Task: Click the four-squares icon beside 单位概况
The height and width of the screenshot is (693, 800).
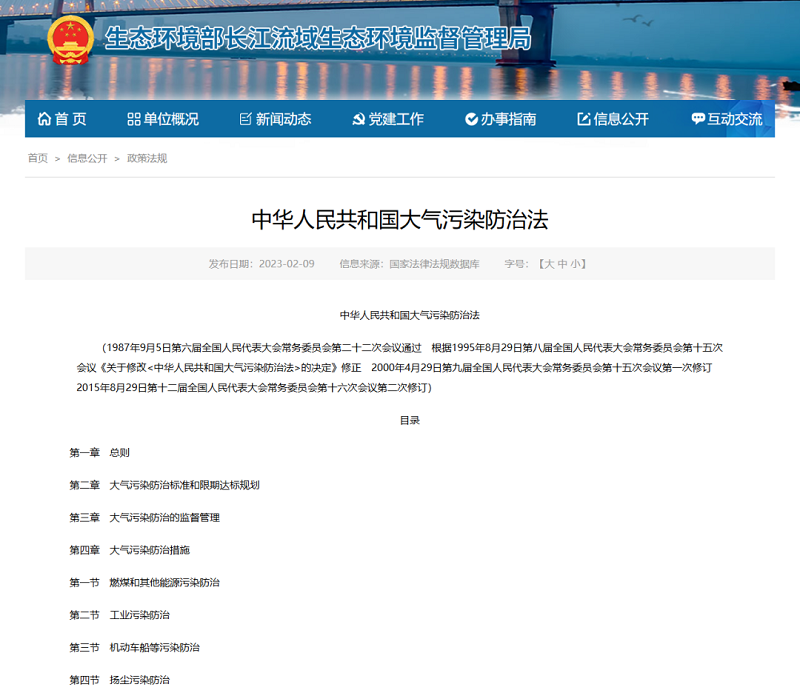Action: (x=134, y=119)
